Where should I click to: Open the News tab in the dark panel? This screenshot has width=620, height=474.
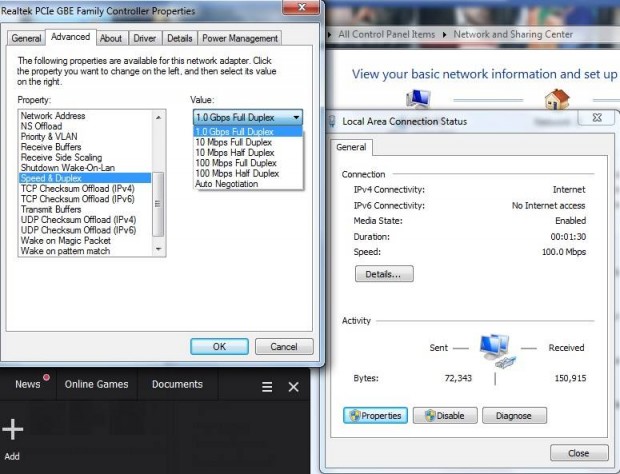click(28, 384)
